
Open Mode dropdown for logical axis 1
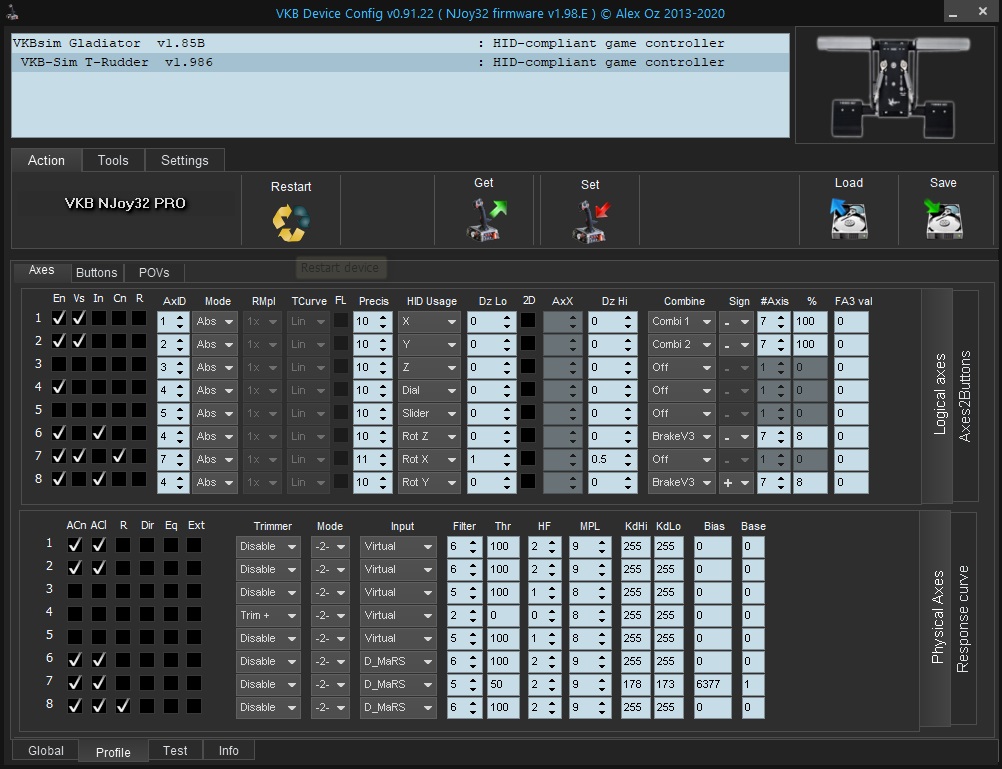click(x=214, y=322)
